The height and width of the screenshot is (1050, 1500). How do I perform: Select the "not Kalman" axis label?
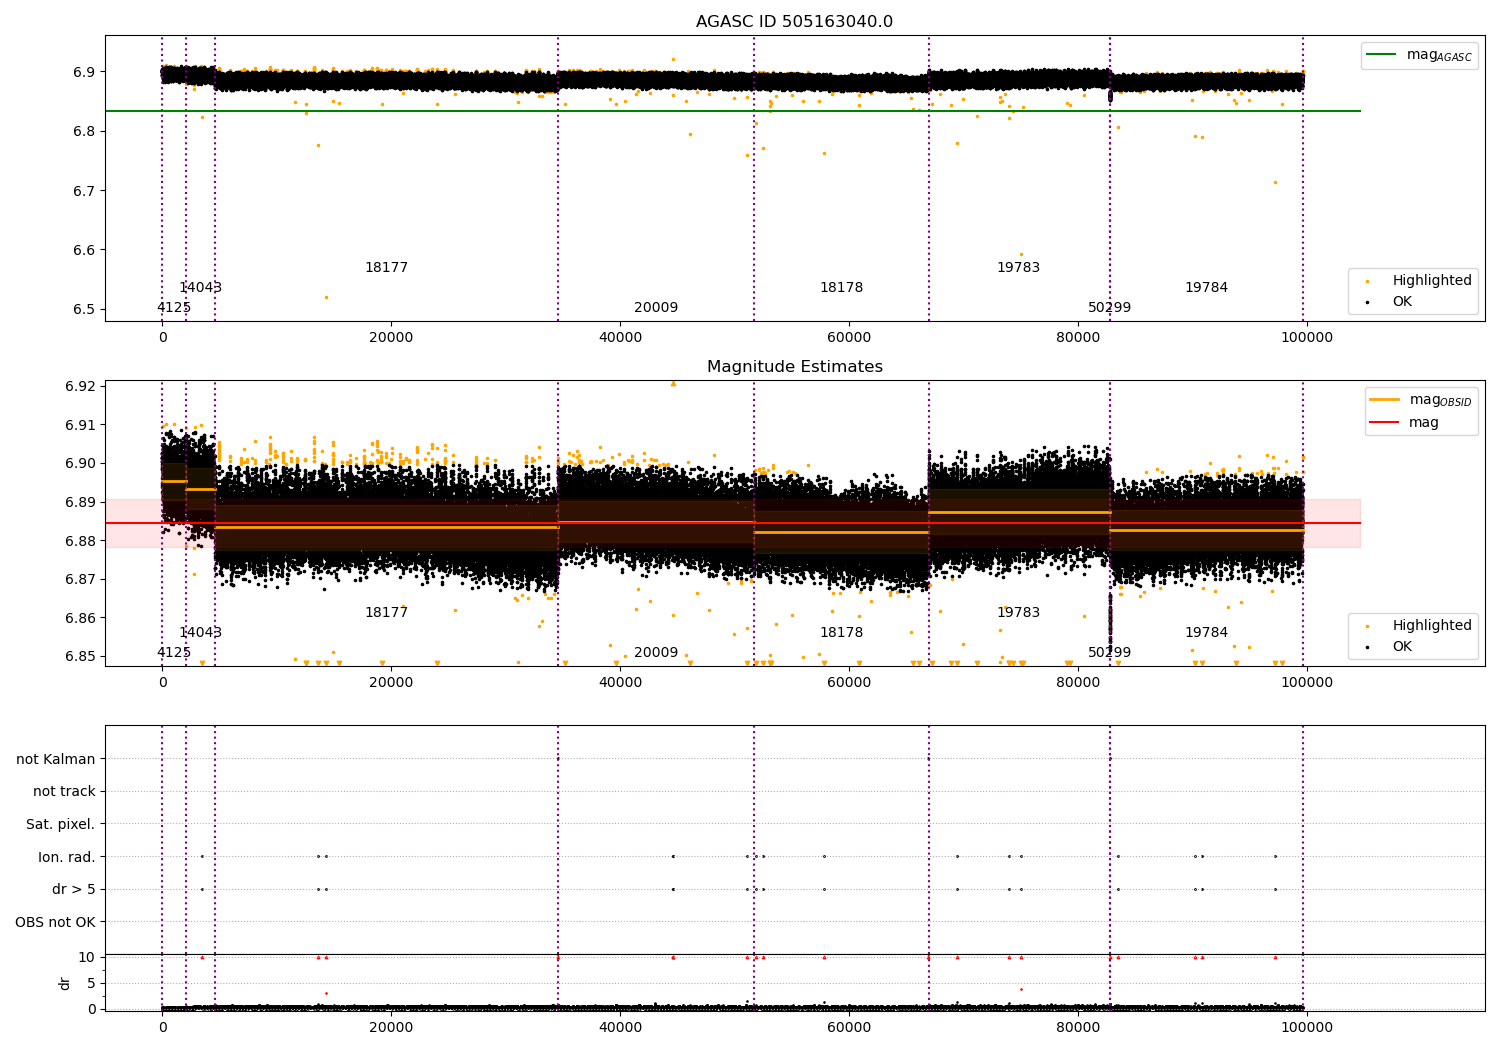tap(56, 759)
